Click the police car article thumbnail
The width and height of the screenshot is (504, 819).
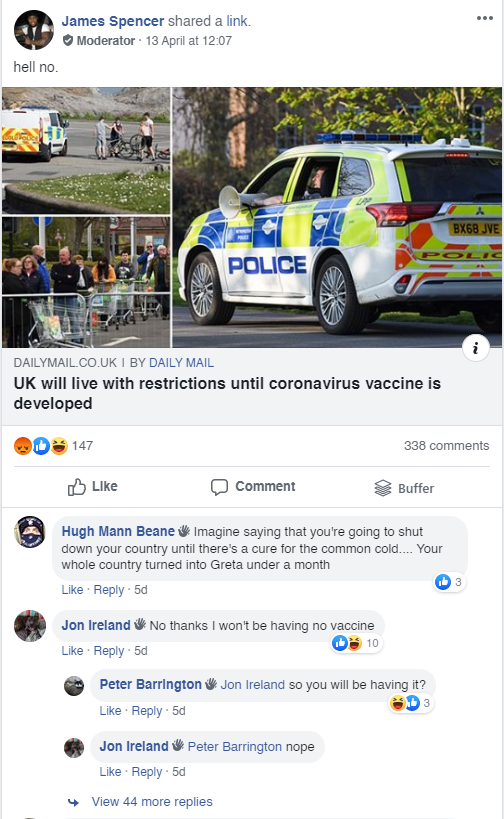click(x=337, y=217)
